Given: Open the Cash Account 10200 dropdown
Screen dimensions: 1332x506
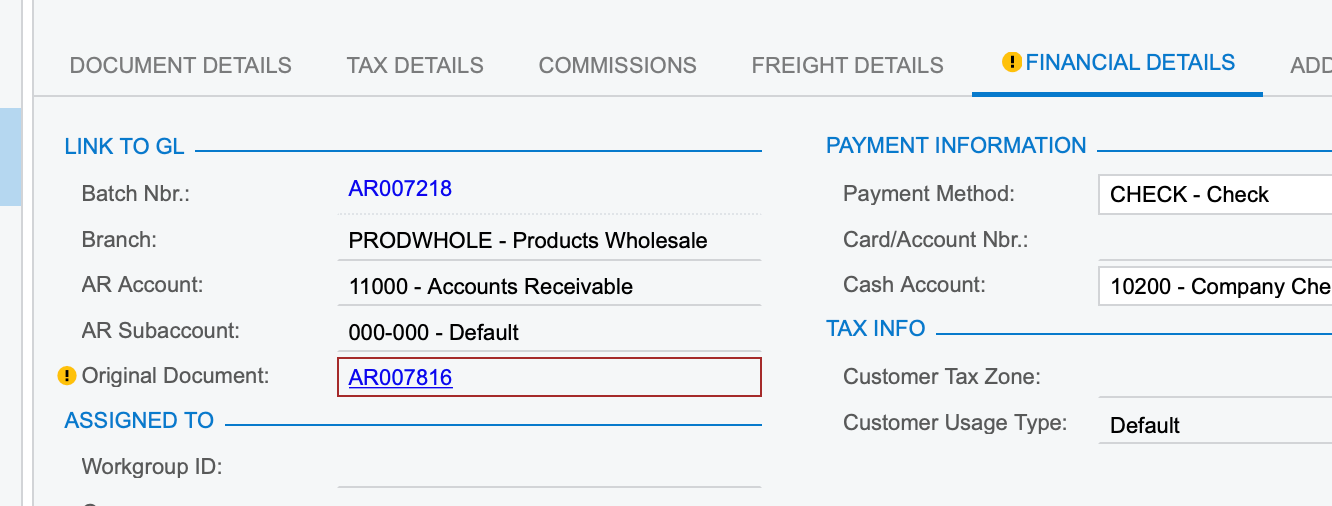Looking at the screenshot, I should pos(1215,286).
